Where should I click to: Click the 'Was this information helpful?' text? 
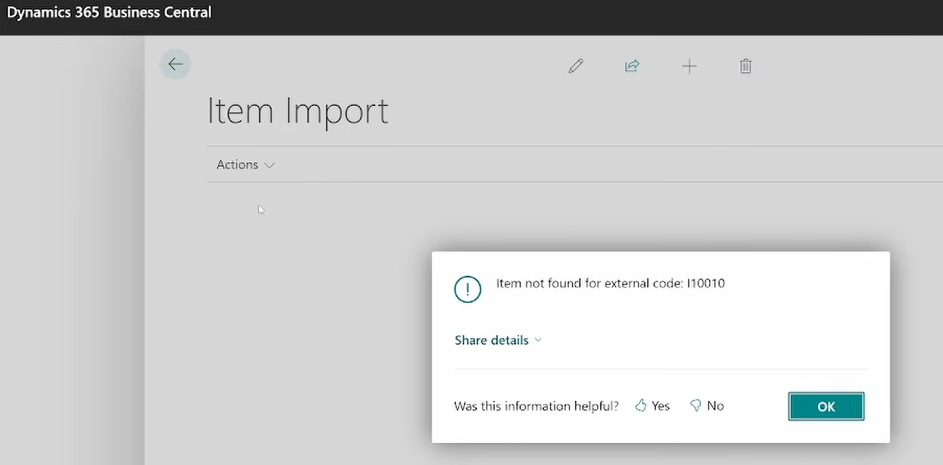536,407
